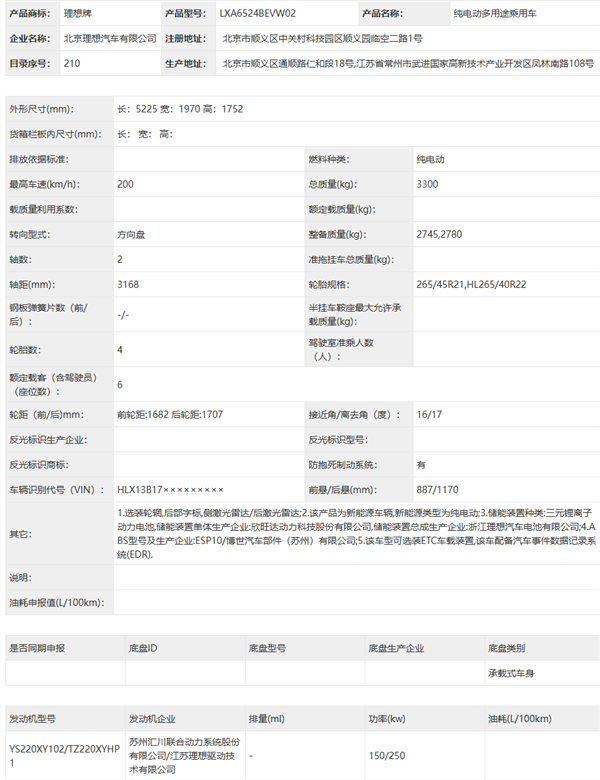The image size is (600, 780).
Task: Click label 反光标识生产企业:
Action: pyautogui.click(x=48, y=440)
